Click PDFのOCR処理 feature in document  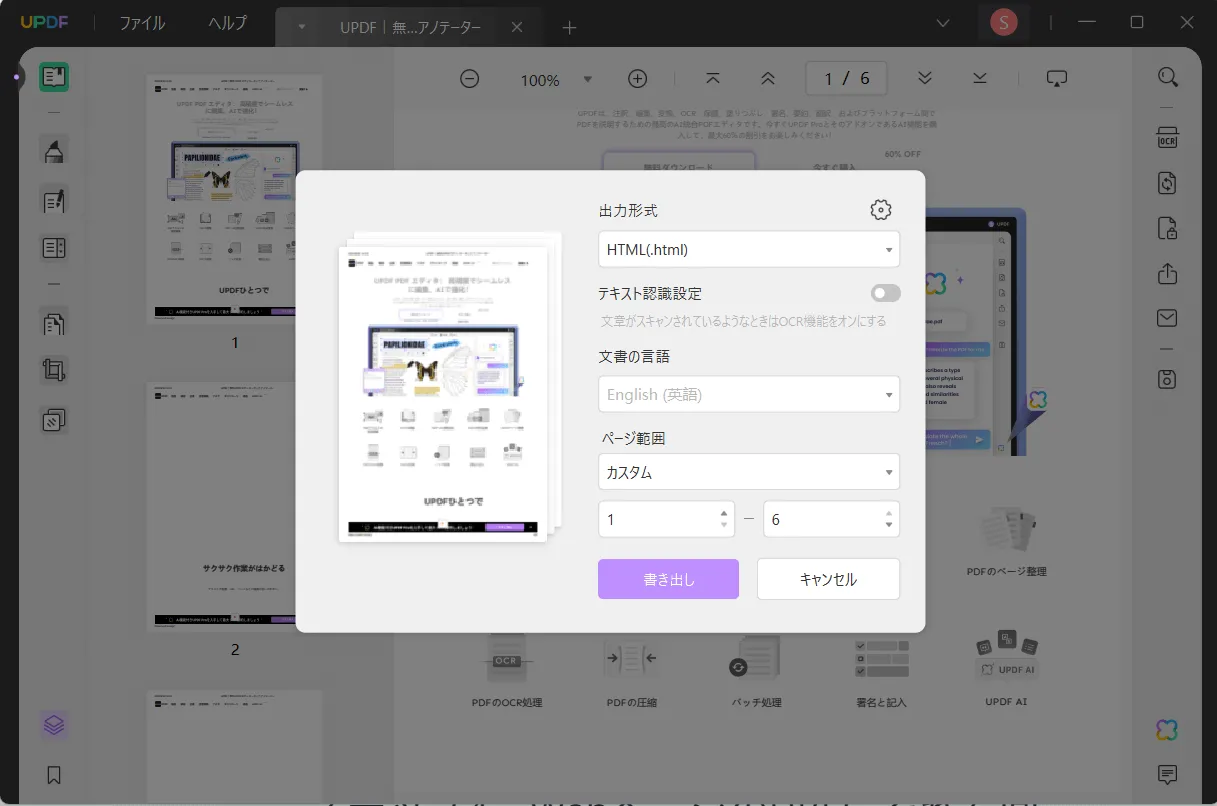(x=507, y=670)
